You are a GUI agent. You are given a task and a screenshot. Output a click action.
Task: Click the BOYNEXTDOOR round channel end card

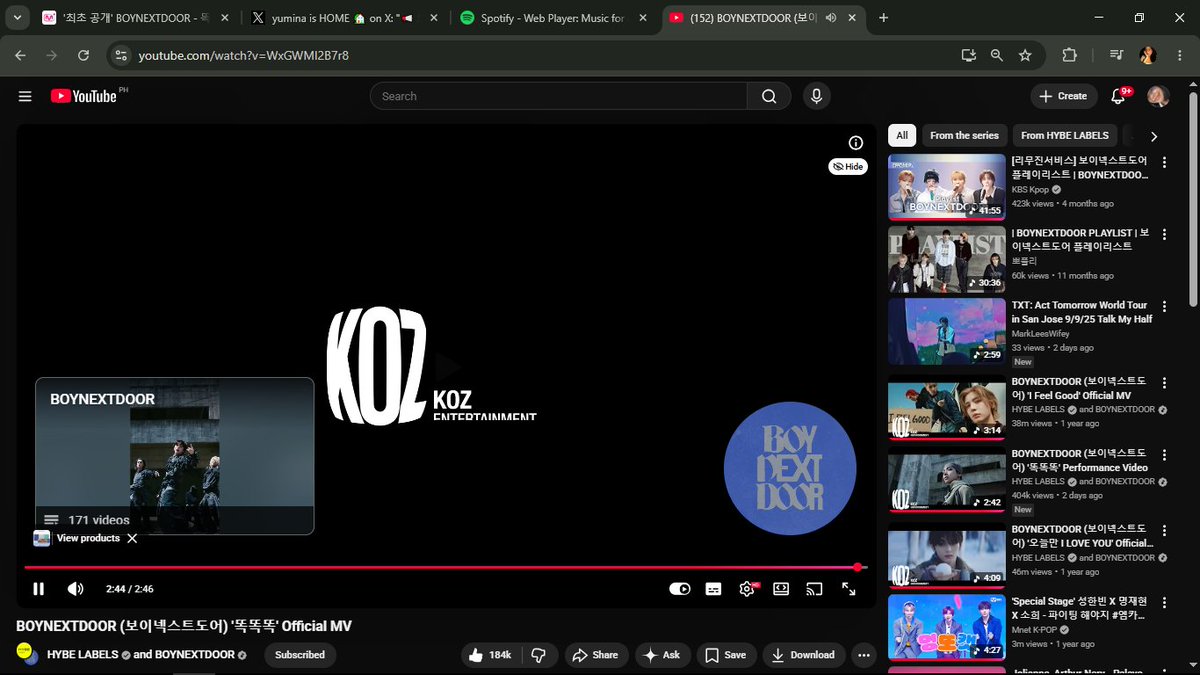790,469
